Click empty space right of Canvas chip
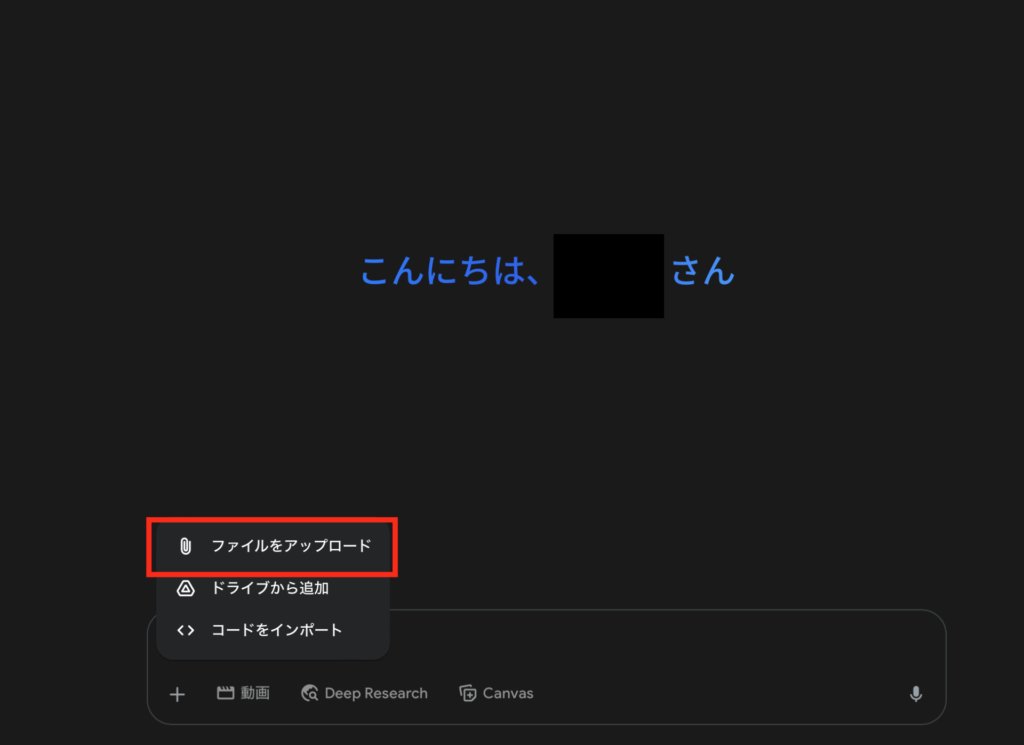 pos(718,693)
